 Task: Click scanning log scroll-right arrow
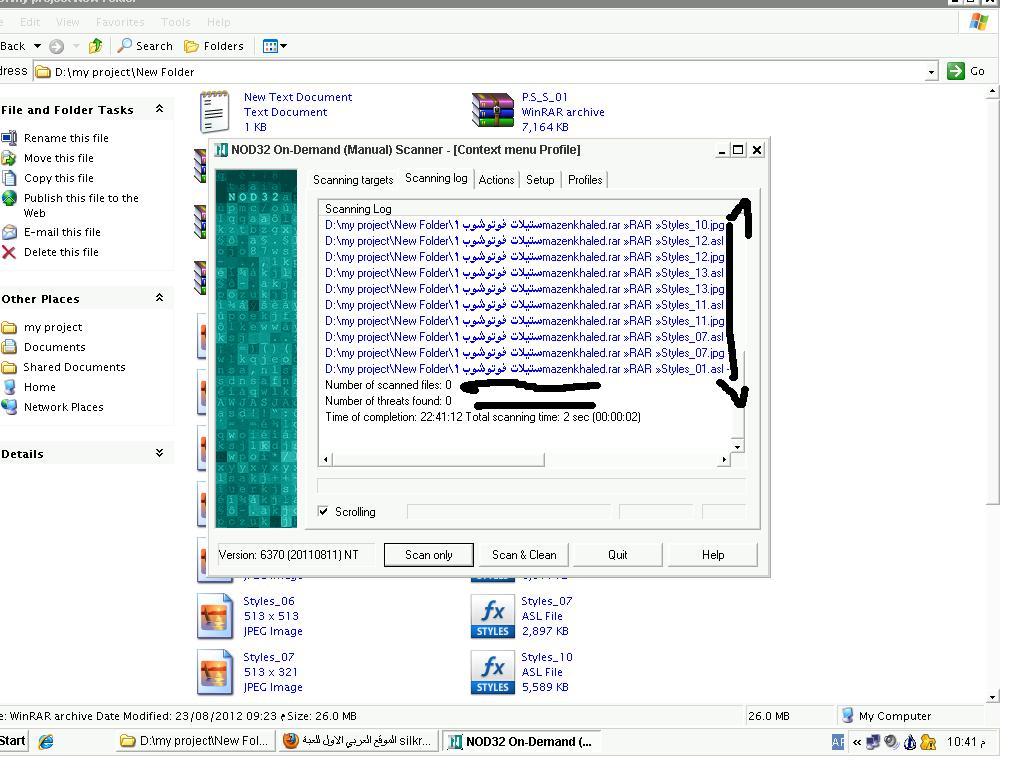pyautogui.click(x=724, y=460)
